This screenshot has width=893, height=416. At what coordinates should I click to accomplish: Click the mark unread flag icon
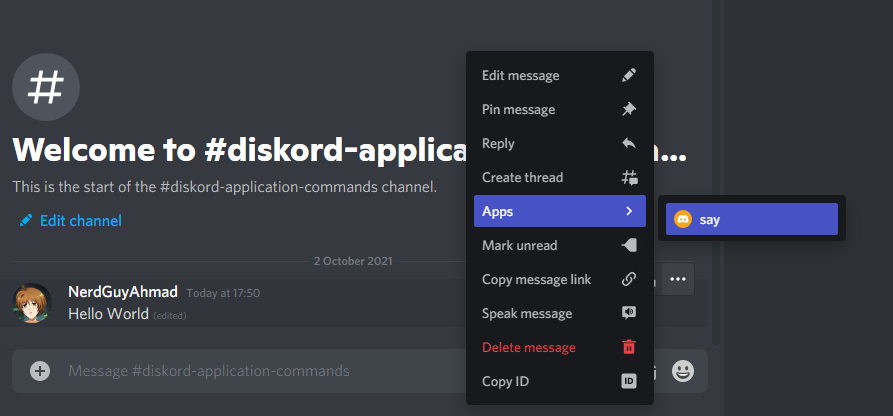pyautogui.click(x=629, y=246)
